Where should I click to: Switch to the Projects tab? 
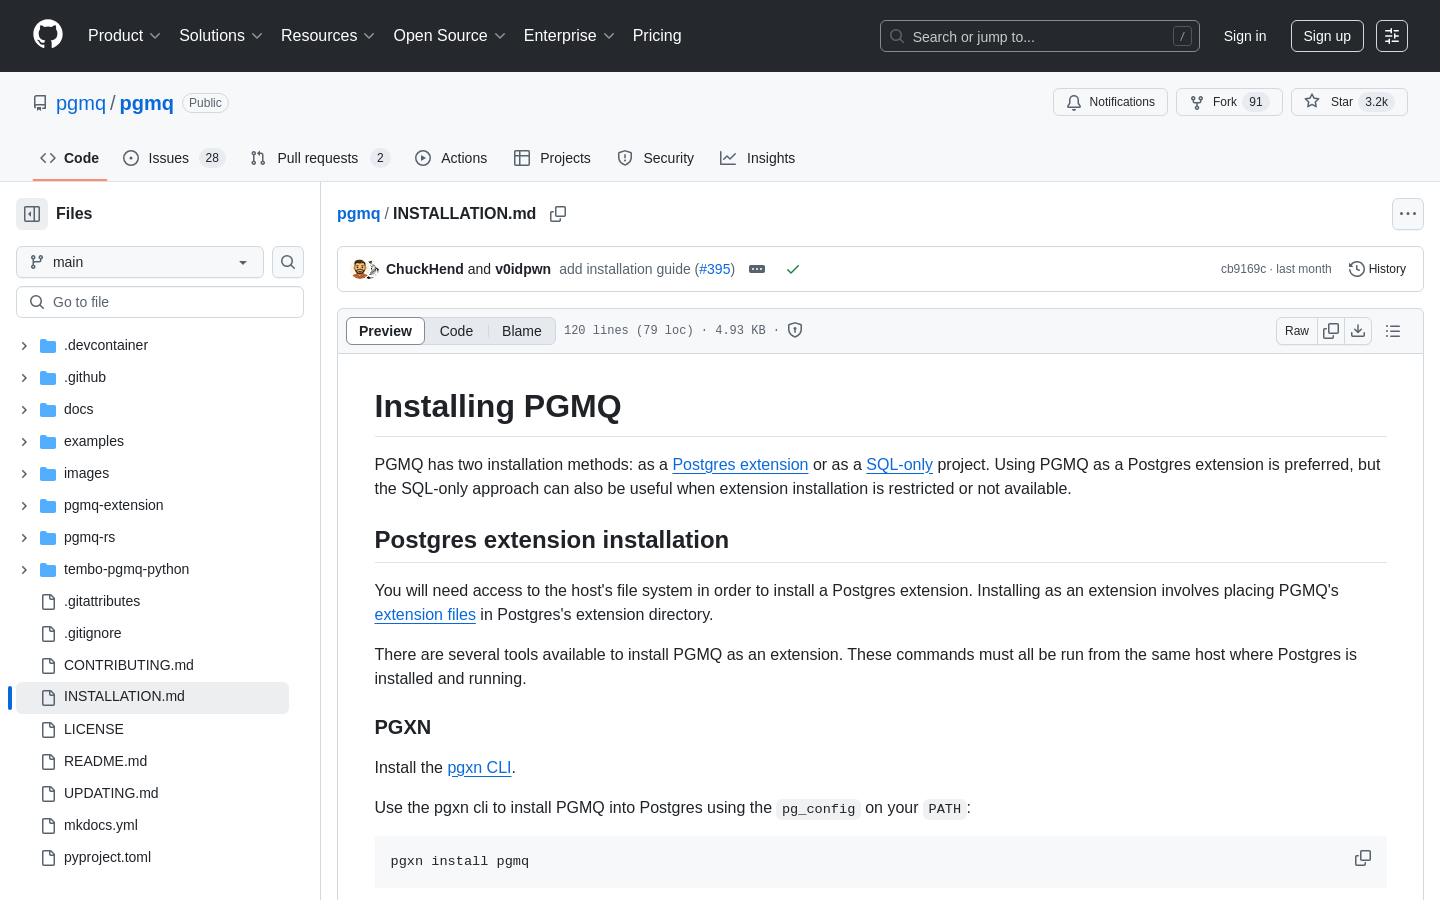pyautogui.click(x=552, y=158)
